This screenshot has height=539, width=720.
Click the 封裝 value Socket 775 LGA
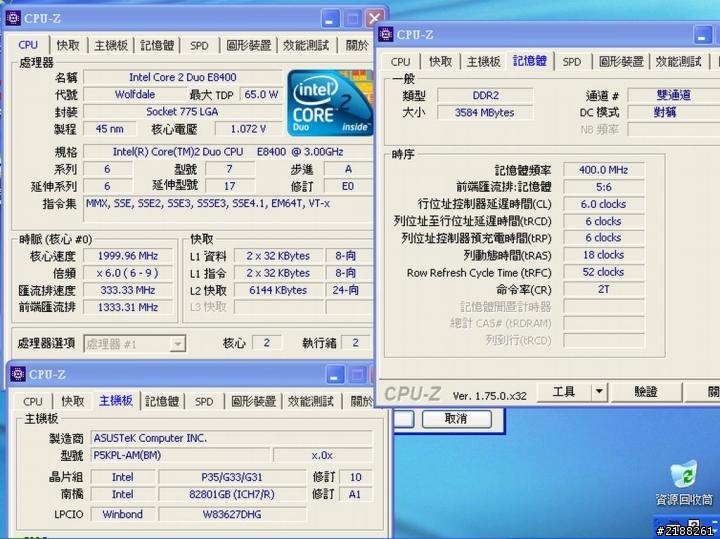tap(183, 112)
